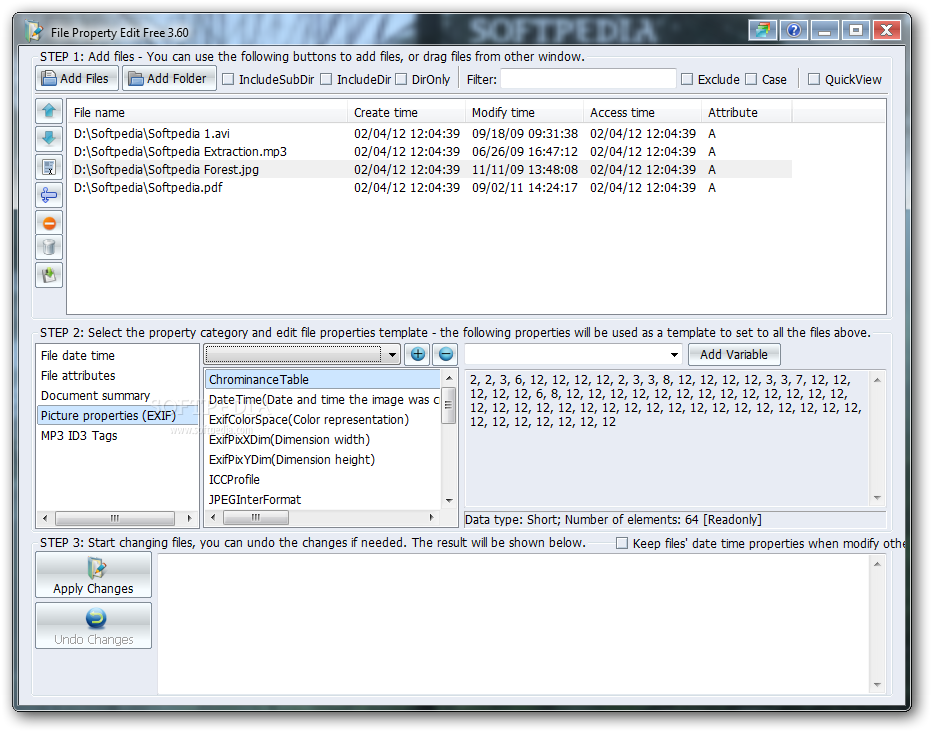Select Document summary category

[95, 396]
